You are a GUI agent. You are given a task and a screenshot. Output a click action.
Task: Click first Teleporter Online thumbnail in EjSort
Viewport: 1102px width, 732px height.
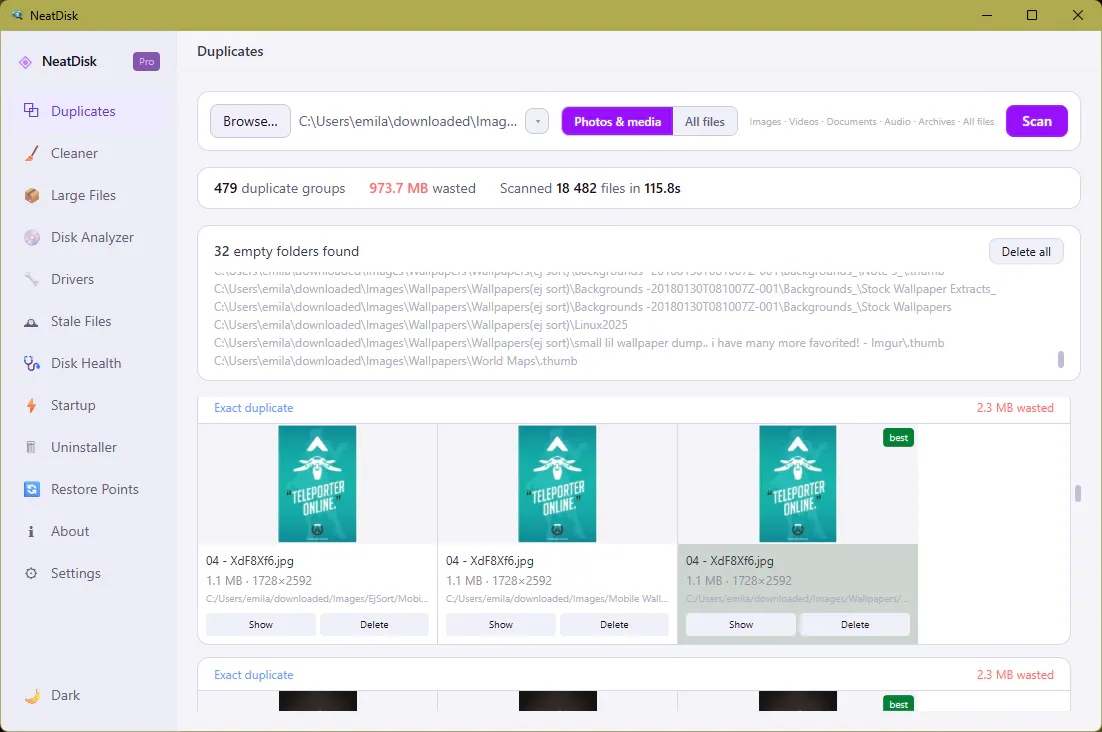tap(317, 484)
